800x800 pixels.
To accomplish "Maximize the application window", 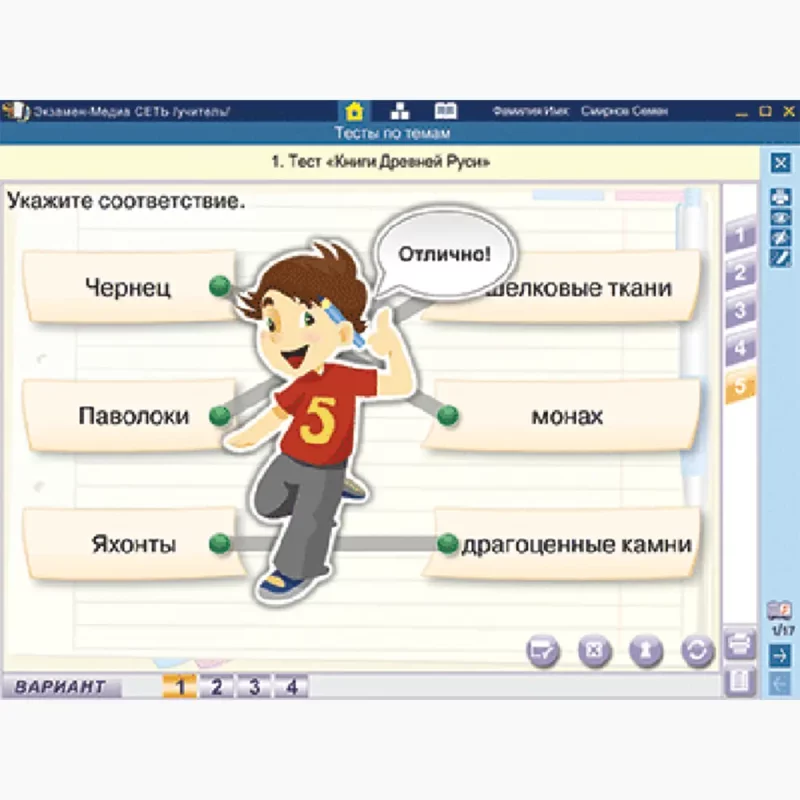I will (765, 111).
